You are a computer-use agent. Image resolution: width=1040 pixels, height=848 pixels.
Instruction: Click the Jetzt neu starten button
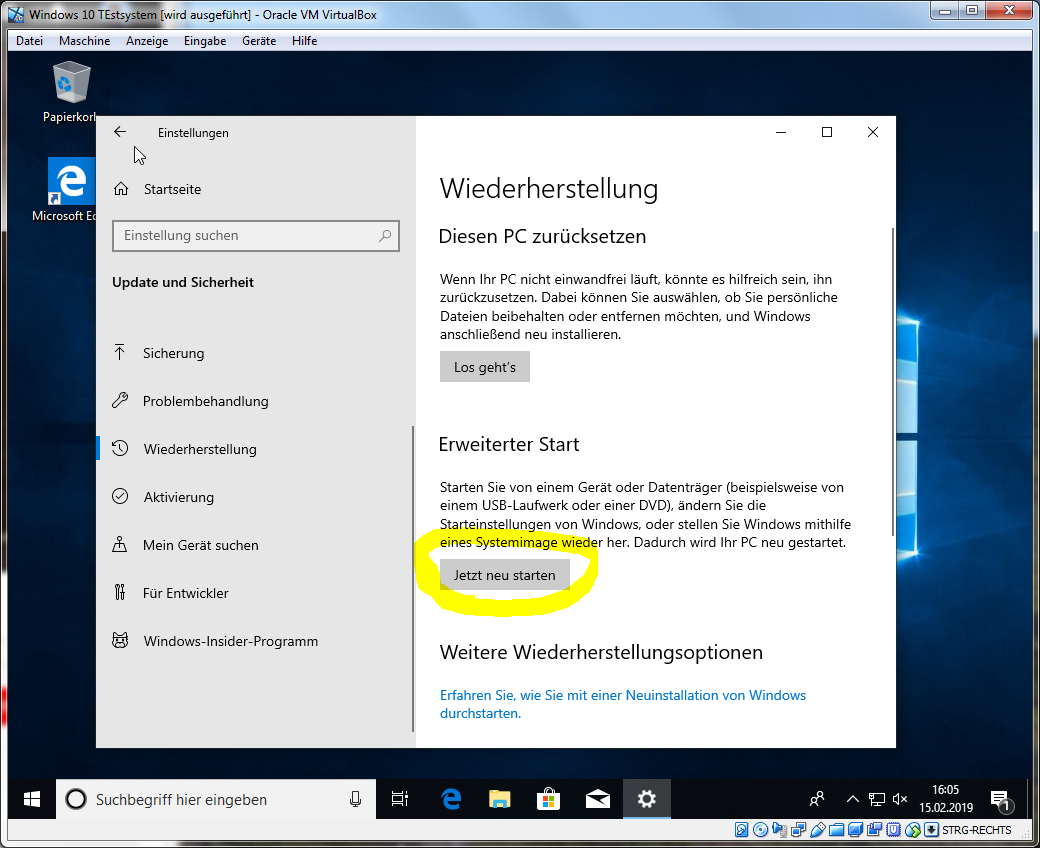[504, 575]
